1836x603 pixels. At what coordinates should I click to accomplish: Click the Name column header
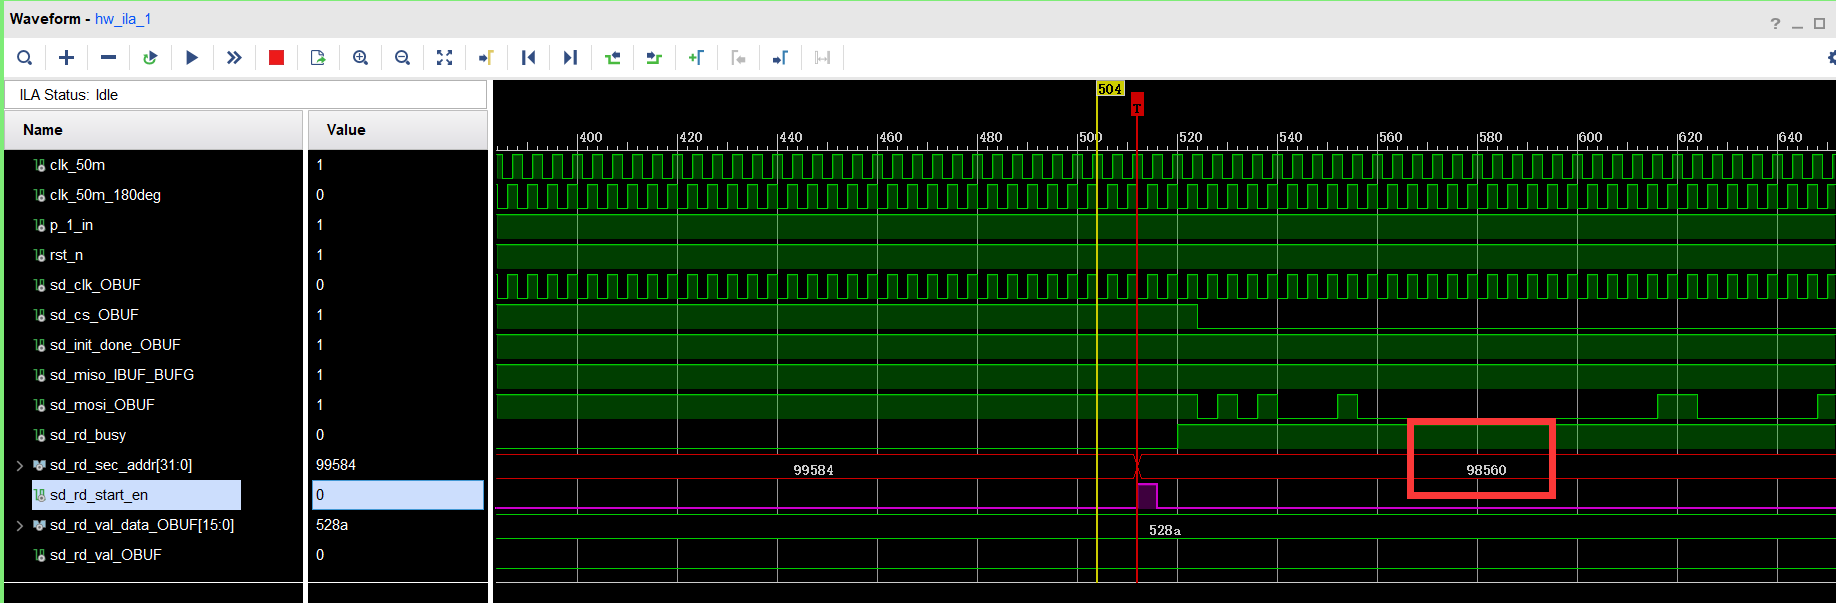154,130
